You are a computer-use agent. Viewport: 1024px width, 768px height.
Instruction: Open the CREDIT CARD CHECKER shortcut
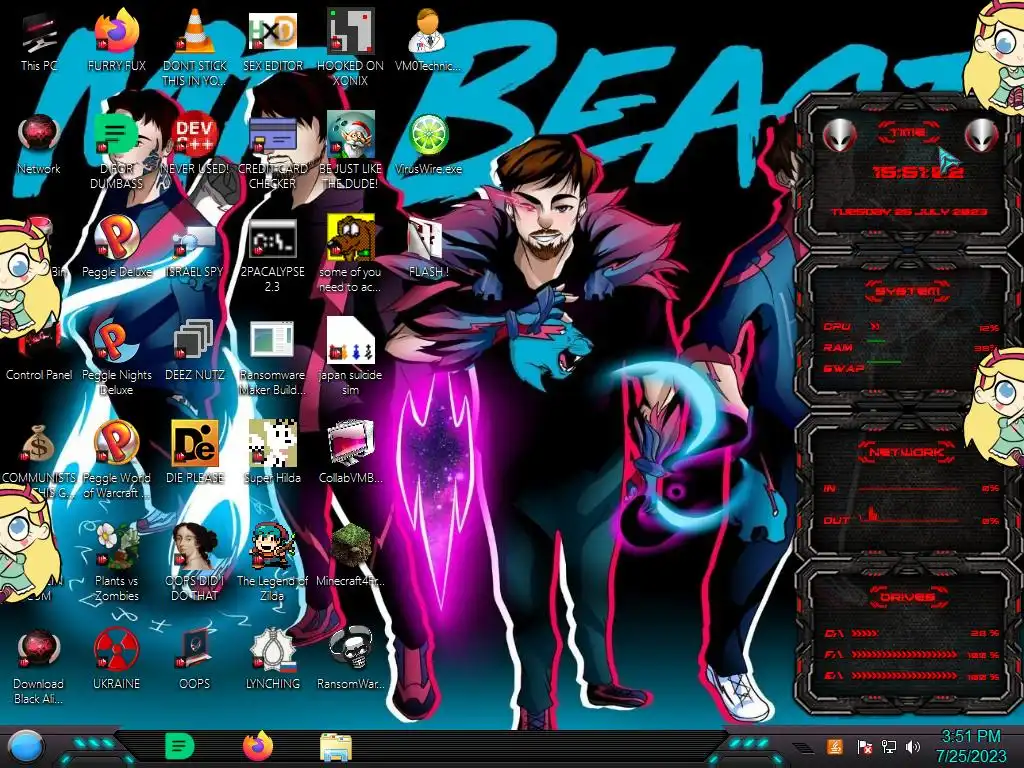[272, 152]
